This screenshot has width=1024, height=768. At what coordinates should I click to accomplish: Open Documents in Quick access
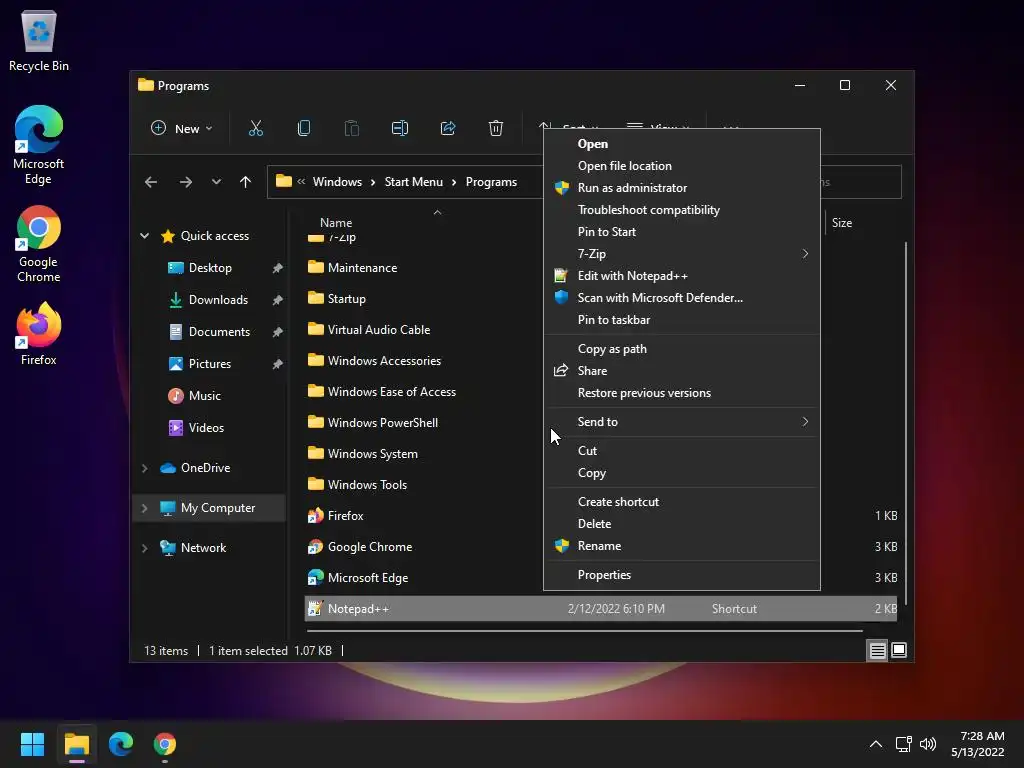click(219, 332)
